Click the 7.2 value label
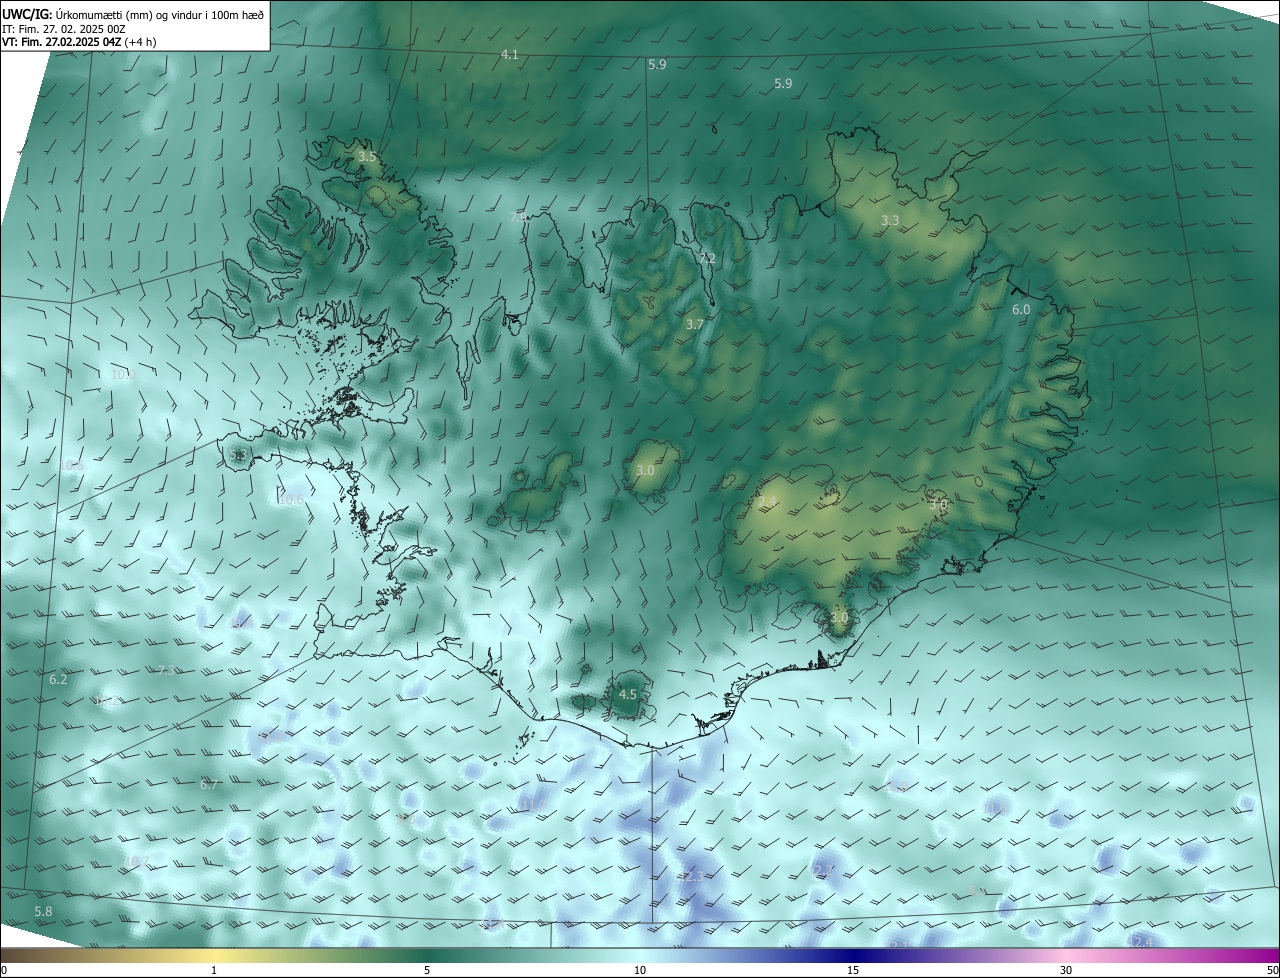This screenshot has height=978, width=1280. pos(707,259)
